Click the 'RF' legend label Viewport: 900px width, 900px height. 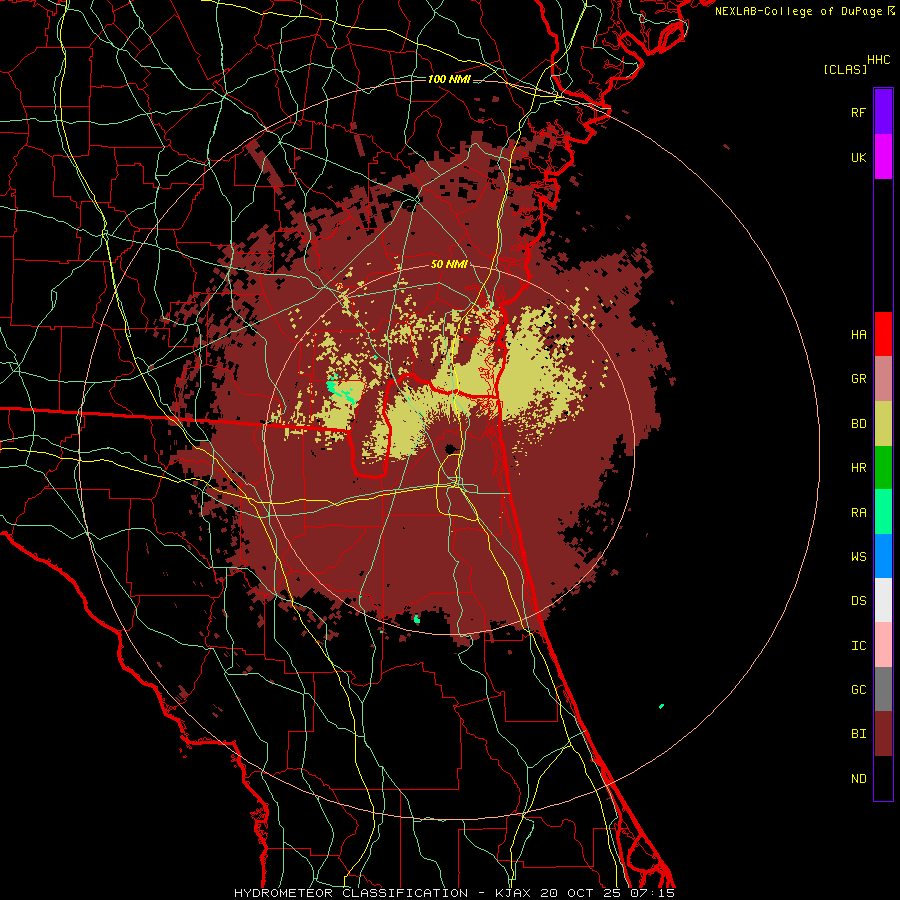(x=858, y=112)
